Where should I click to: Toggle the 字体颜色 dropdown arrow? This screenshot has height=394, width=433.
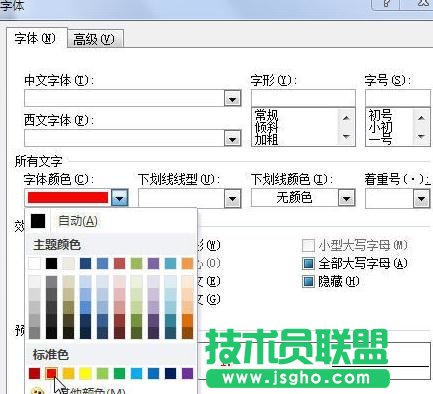[x=120, y=198]
